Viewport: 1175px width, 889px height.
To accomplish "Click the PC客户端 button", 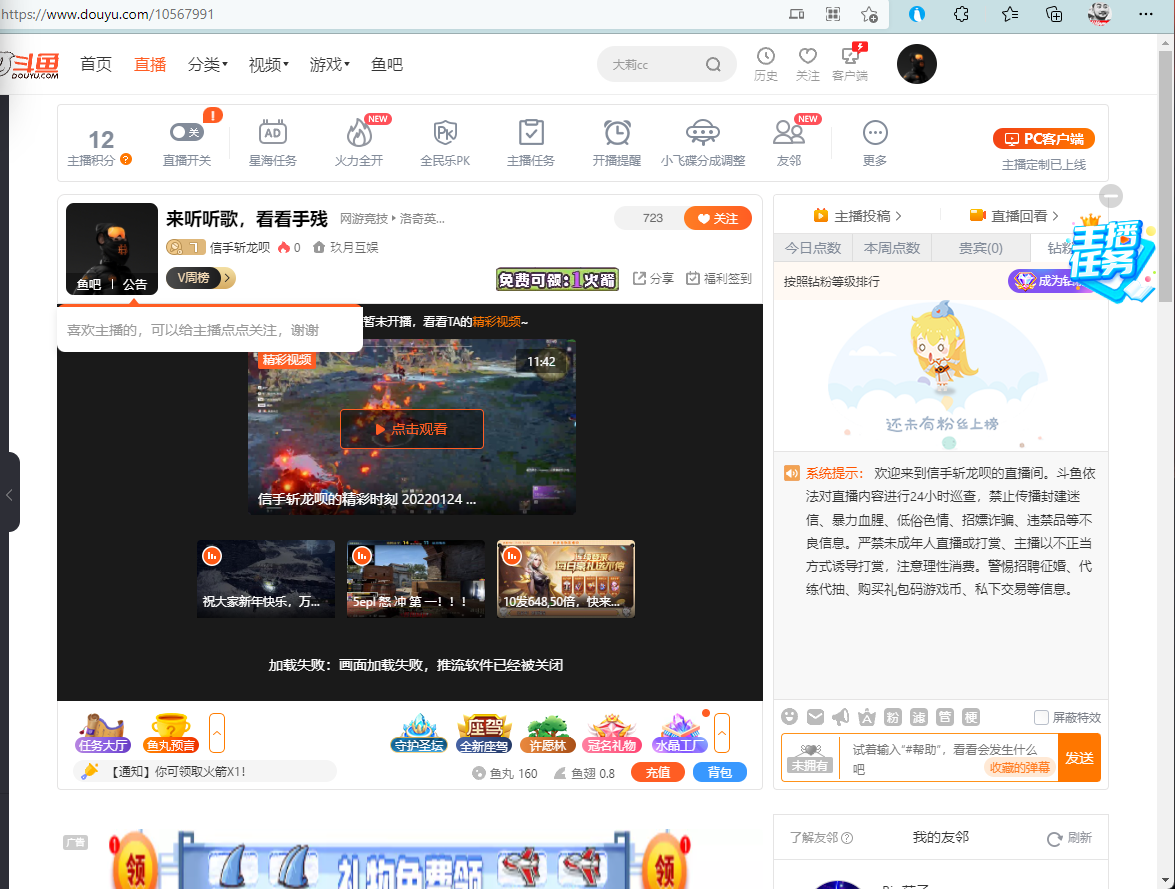I will click(1044, 139).
